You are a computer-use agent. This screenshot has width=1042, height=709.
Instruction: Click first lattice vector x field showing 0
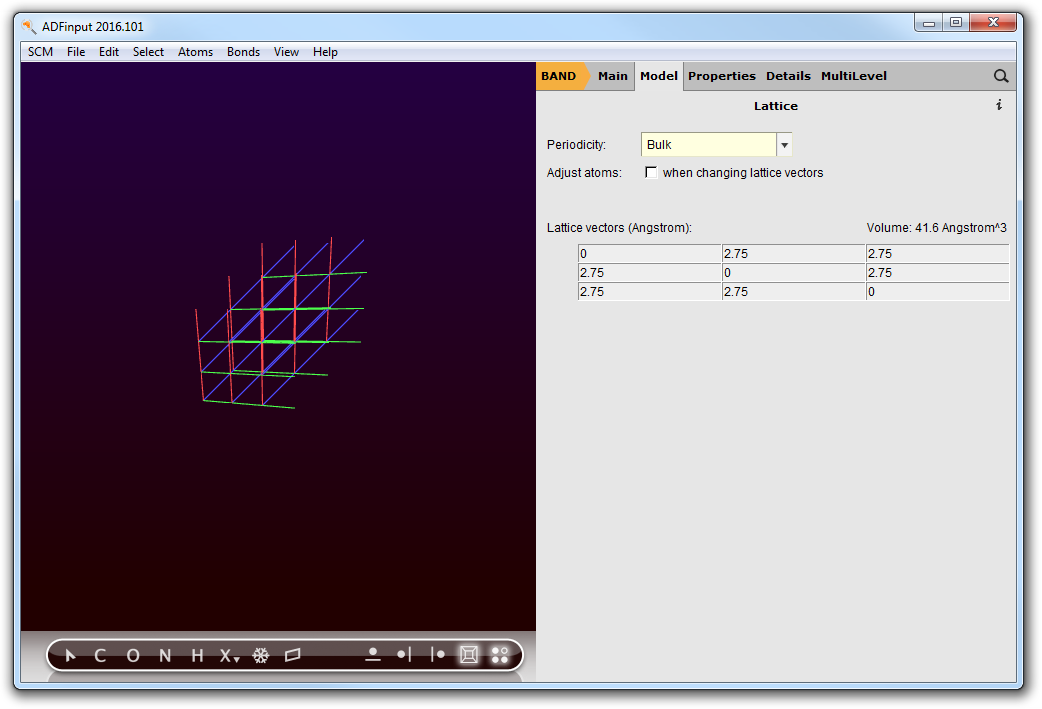pos(650,254)
